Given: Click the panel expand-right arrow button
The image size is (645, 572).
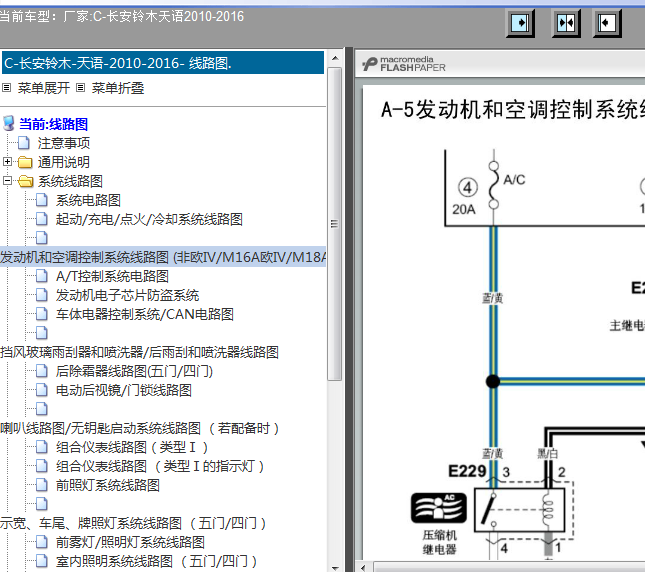Looking at the screenshot, I should [x=521, y=23].
